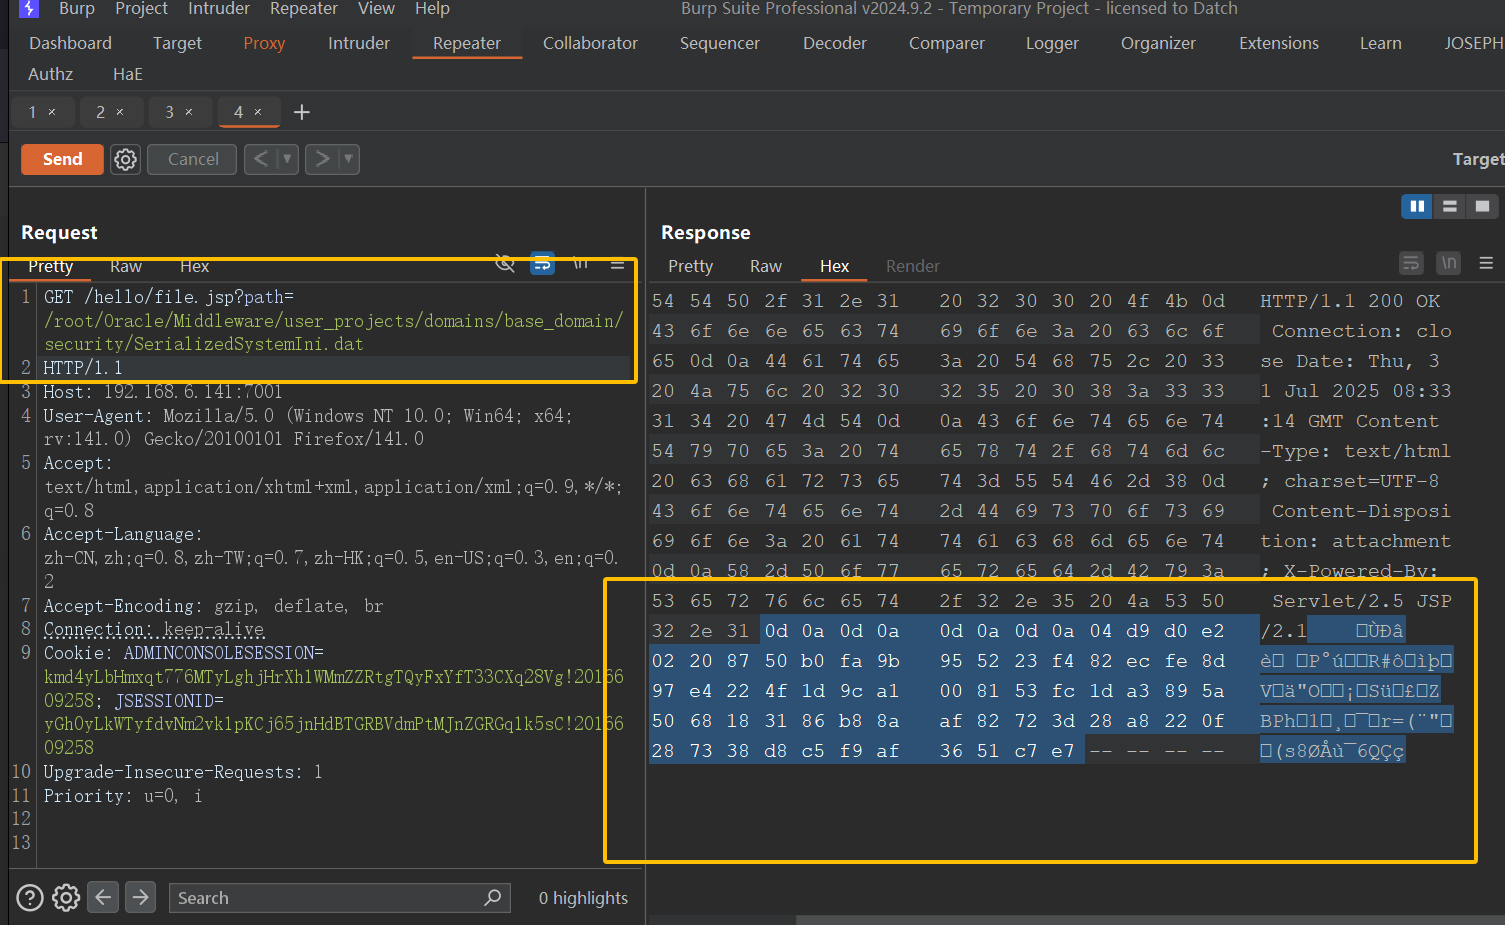
Task: Switch to the Decoder tab
Action: point(835,43)
